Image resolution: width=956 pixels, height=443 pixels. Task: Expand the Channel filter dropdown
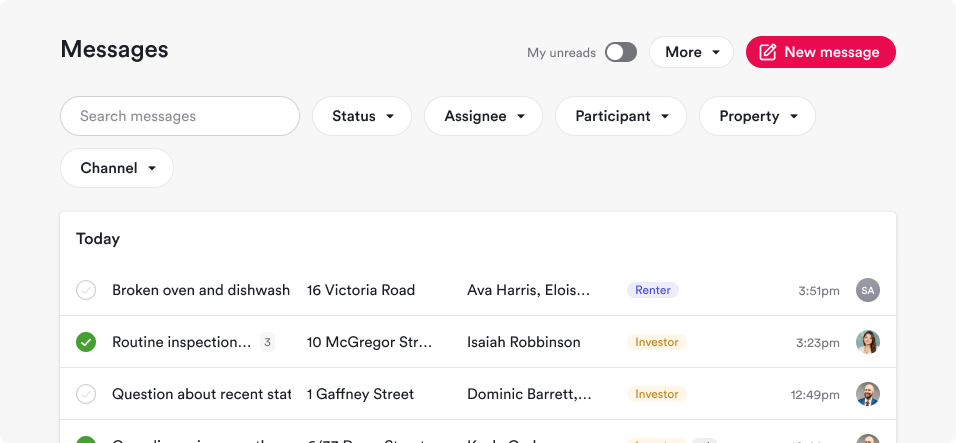click(x=117, y=168)
